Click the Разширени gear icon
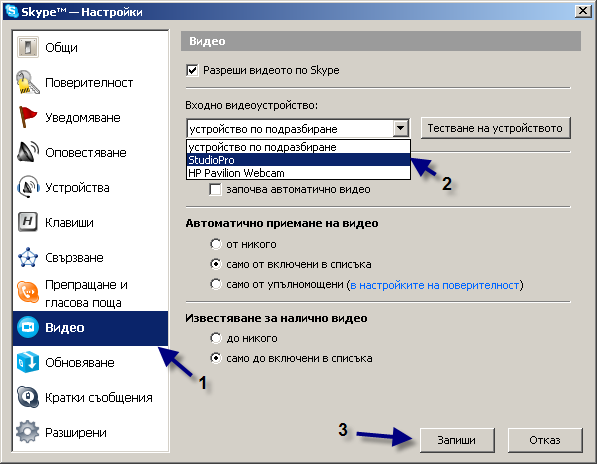 click(x=27, y=432)
